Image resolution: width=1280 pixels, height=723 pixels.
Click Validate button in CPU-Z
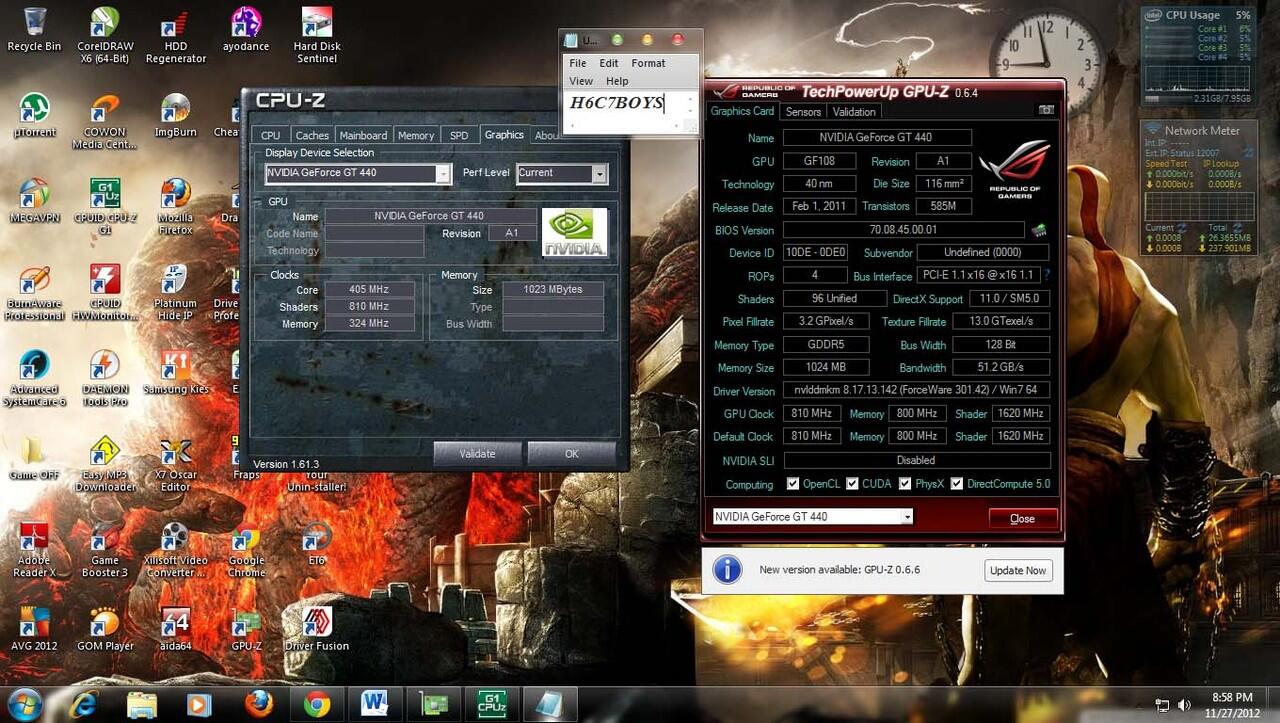pyautogui.click(x=477, y=453)
